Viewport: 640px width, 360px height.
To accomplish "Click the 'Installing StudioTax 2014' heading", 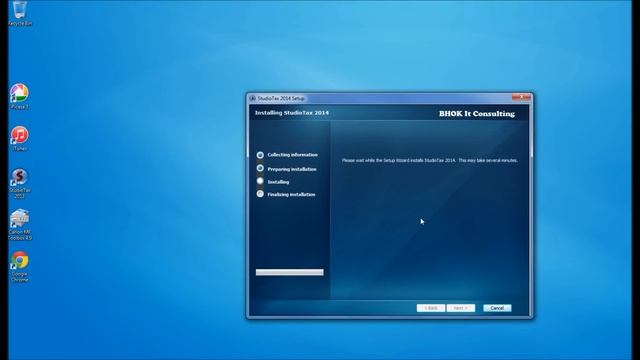I will 292,113.
